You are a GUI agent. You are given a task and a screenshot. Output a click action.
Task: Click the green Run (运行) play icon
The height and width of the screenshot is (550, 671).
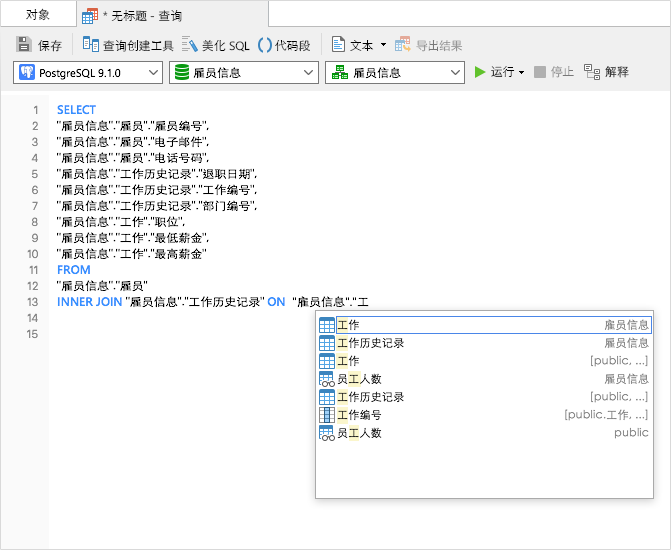pos(480,72)
